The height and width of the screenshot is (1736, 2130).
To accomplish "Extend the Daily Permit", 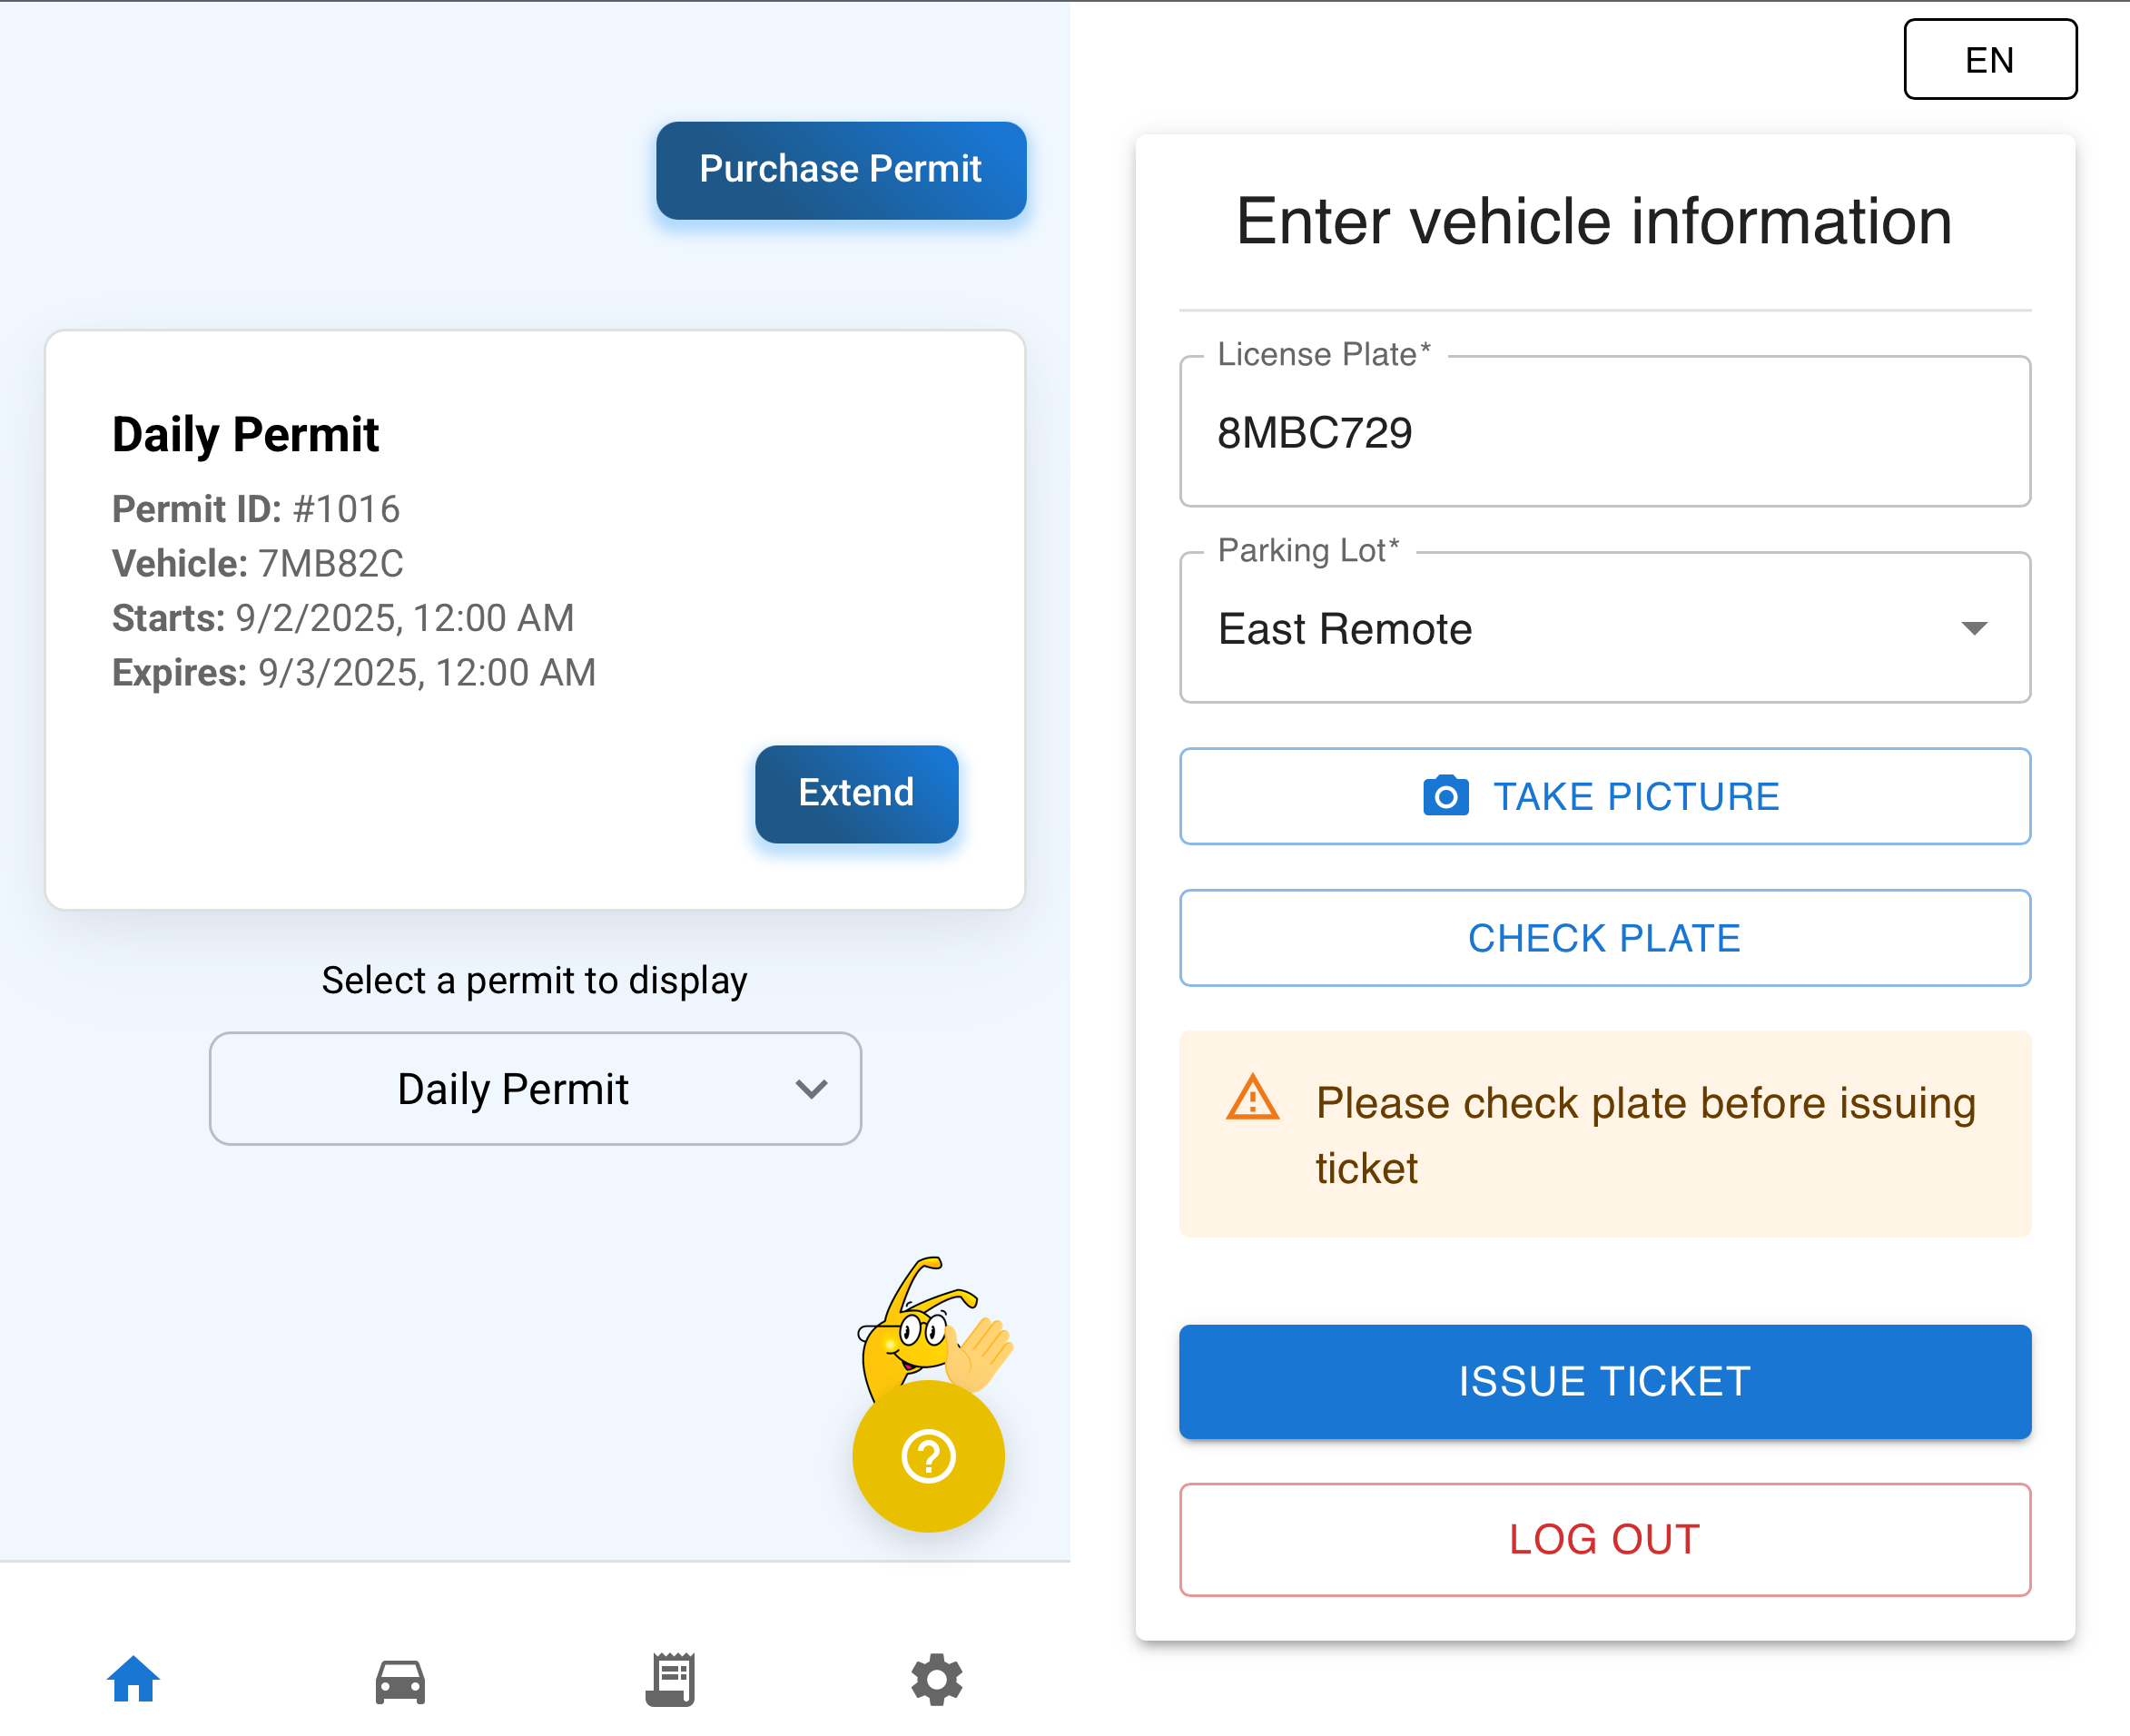I will click(x=856, y=793).
